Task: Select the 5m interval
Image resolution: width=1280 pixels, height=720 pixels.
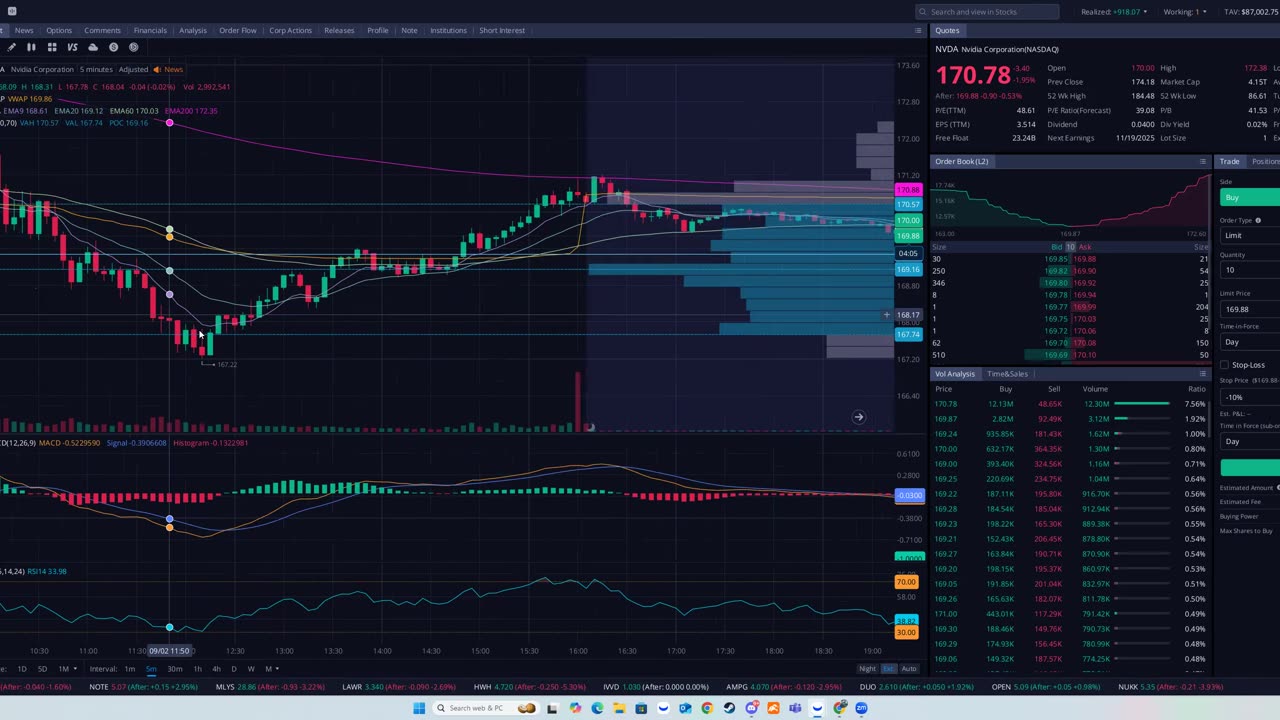Action: [151, 669]
